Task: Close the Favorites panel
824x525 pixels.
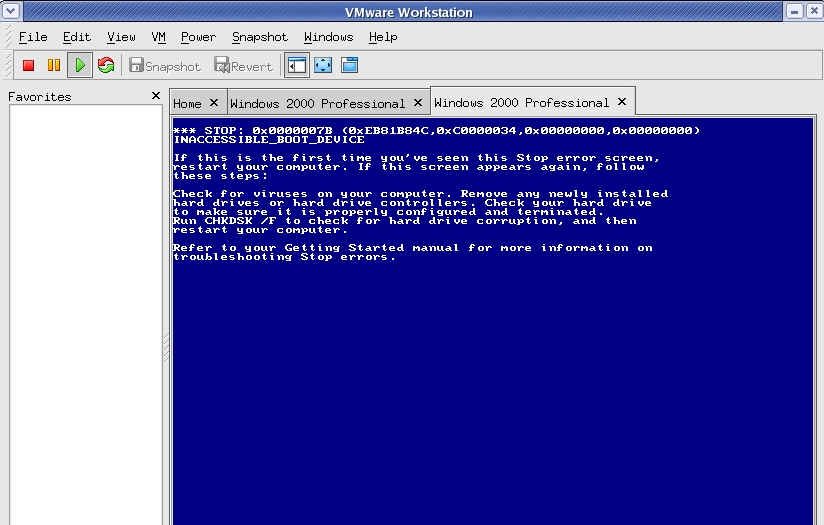Action: click(x=156, y=96)
